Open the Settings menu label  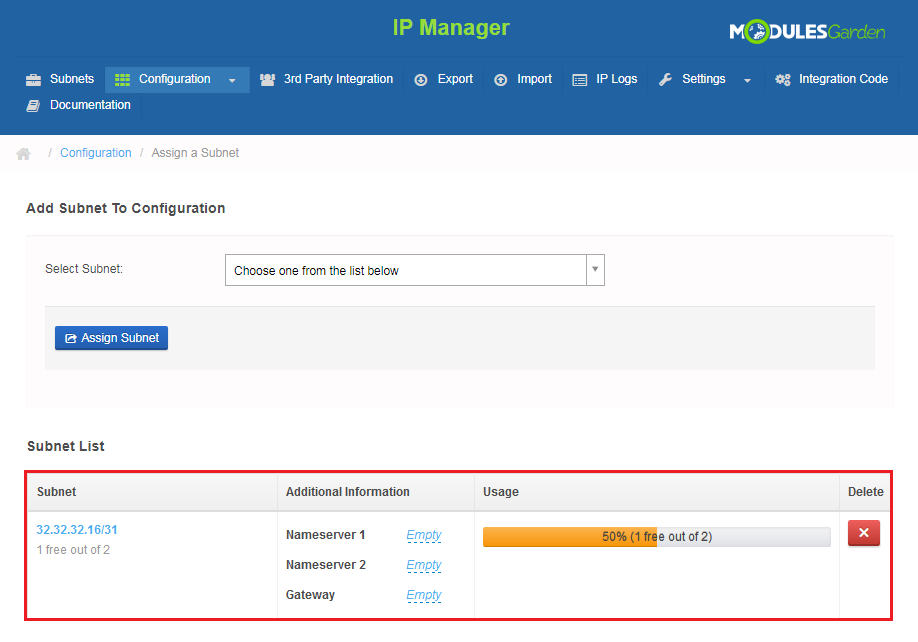coord(704,79)
